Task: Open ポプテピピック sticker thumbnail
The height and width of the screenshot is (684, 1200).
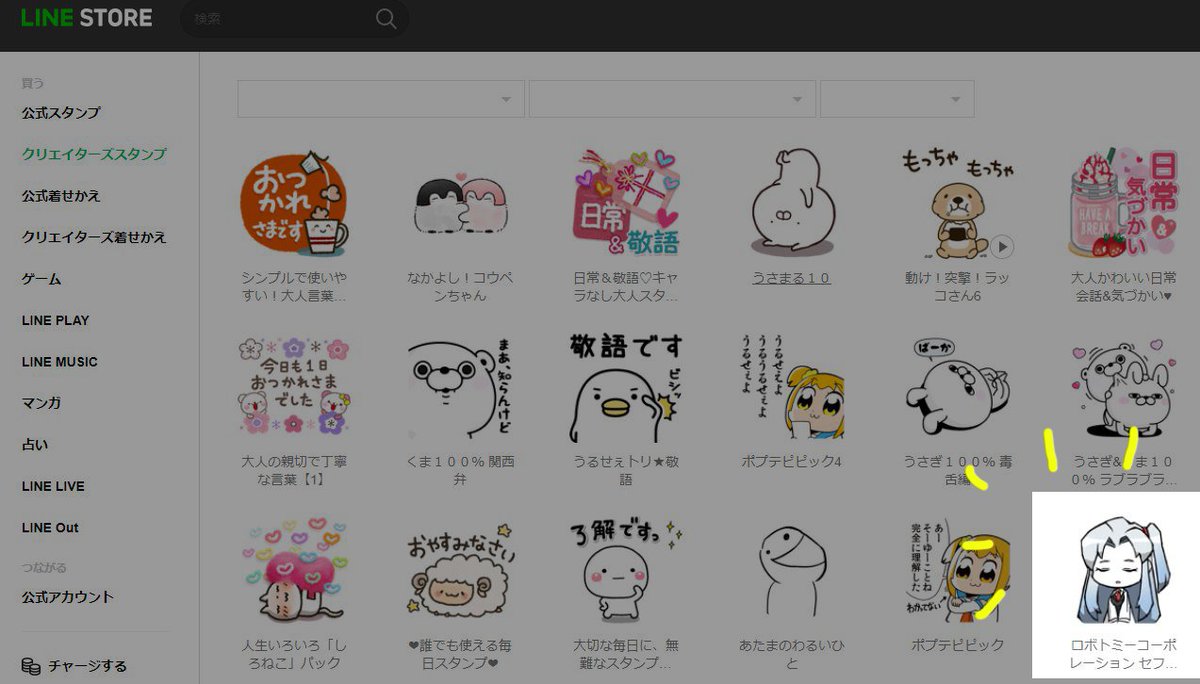Action: 957,570
